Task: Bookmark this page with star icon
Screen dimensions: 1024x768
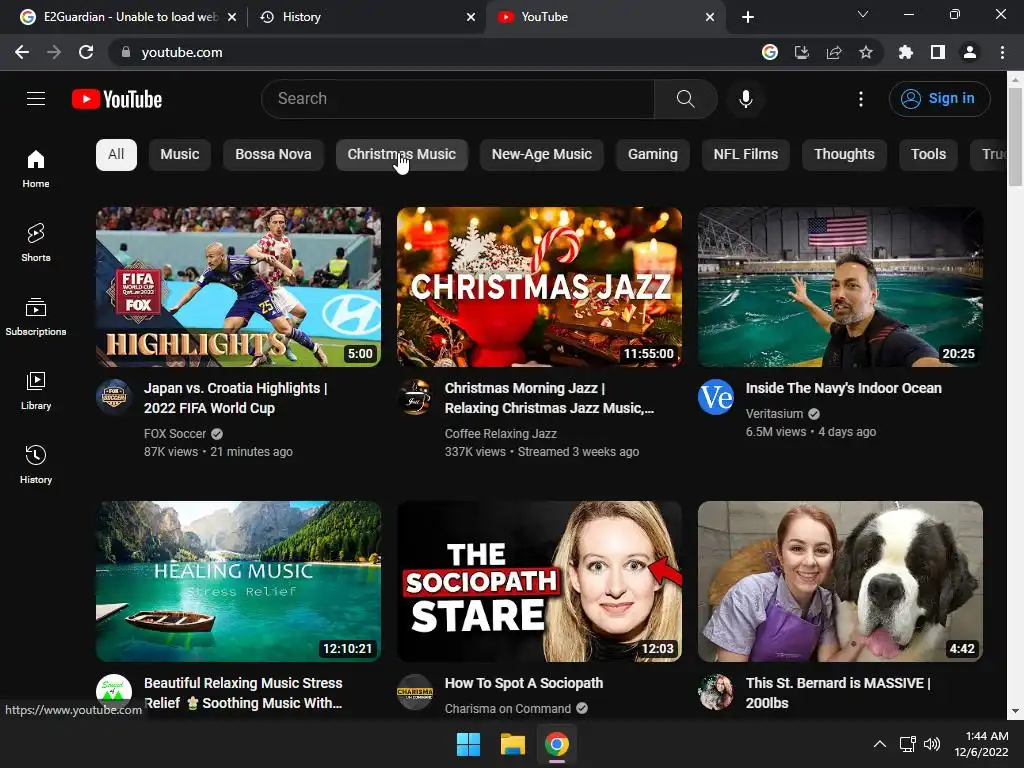Action: [866, 52]
